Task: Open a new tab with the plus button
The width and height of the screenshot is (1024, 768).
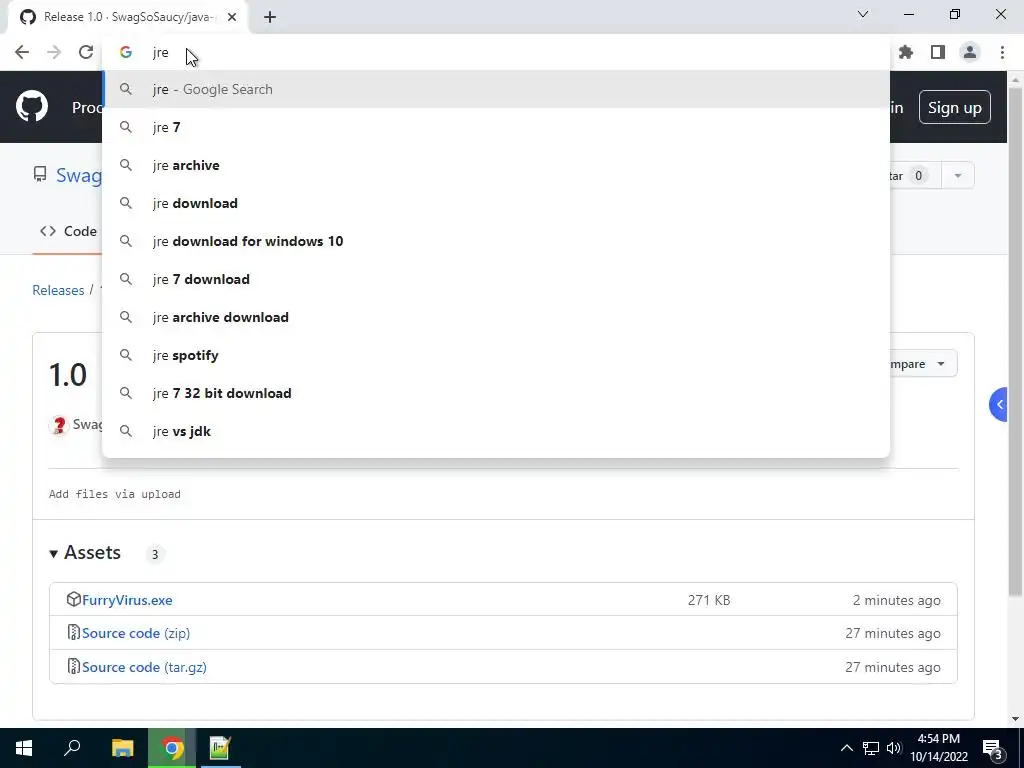Action: click(270, 17)
